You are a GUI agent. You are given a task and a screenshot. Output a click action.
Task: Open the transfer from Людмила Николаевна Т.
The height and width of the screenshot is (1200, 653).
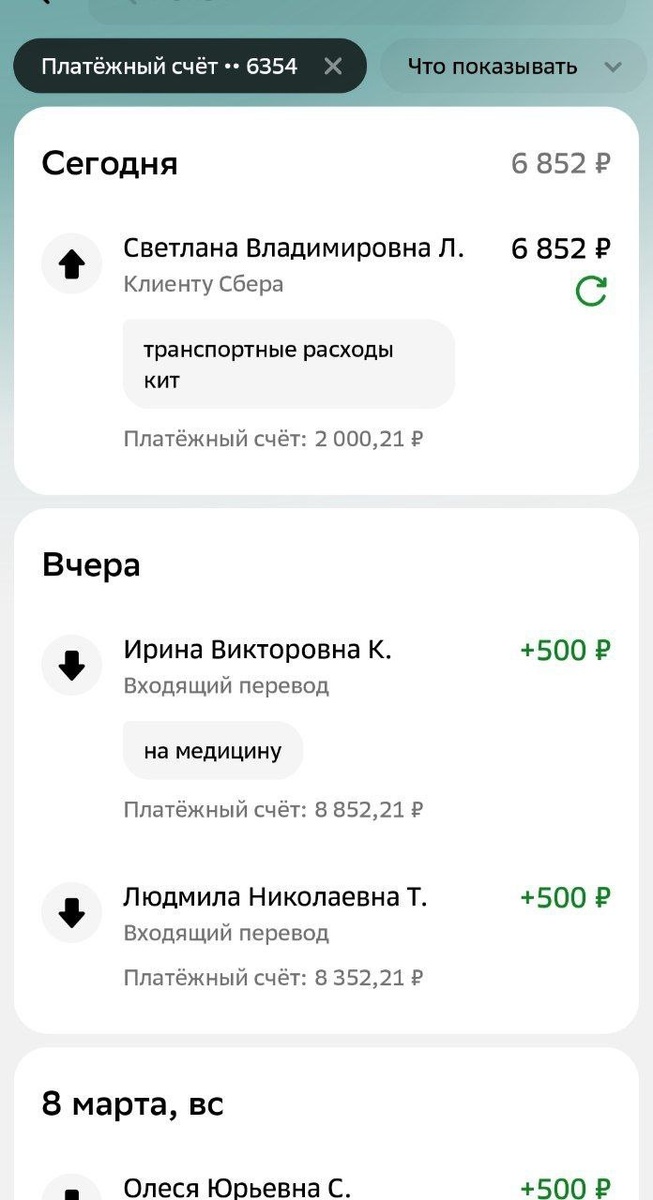click(276, 897)
